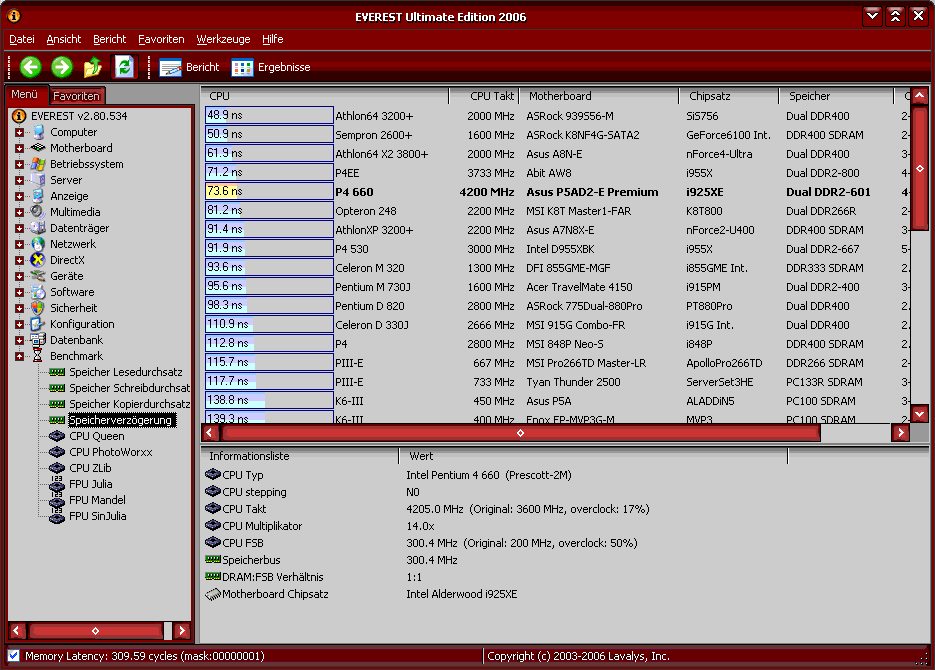Select Speicher Lesedurchsatz benchmark

(x=126, y=372)
